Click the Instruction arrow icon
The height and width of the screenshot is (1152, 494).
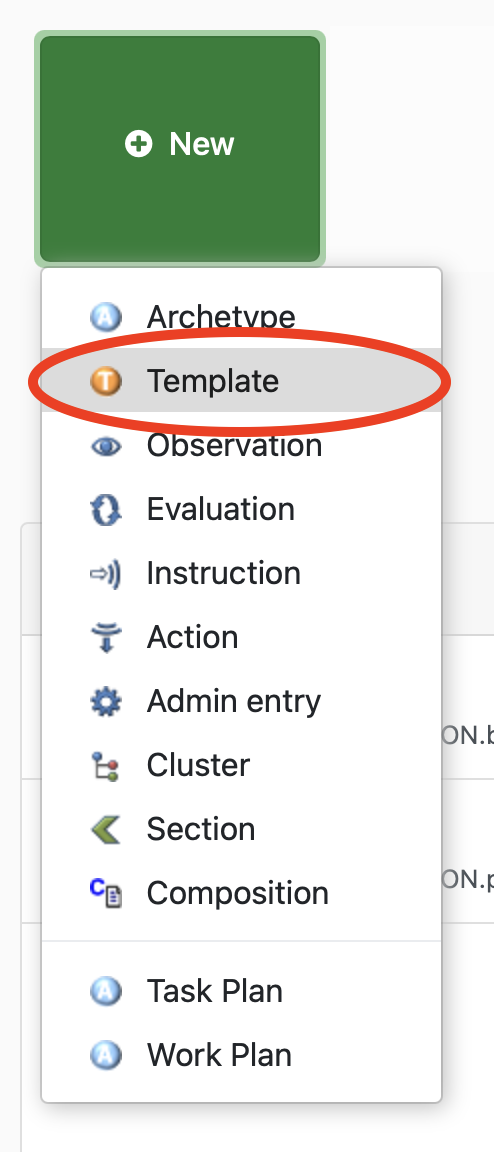tap(105, 573)
